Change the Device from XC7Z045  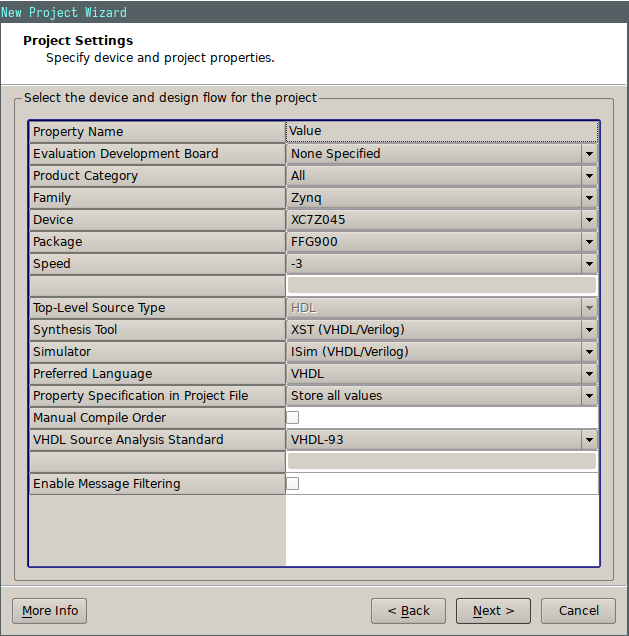pyautogui.click(x=442, y=220)
